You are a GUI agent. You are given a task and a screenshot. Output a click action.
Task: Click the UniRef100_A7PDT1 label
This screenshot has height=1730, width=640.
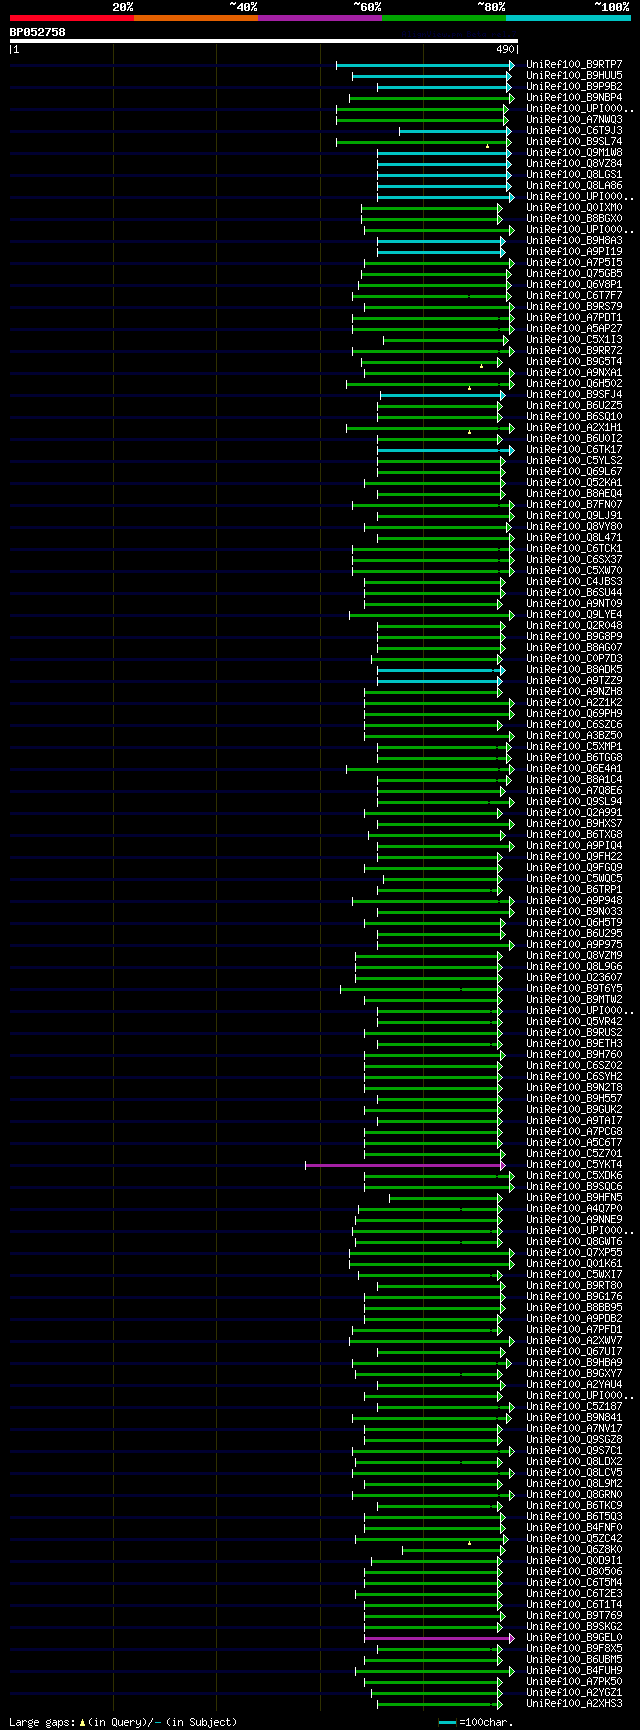pos(574,317)
